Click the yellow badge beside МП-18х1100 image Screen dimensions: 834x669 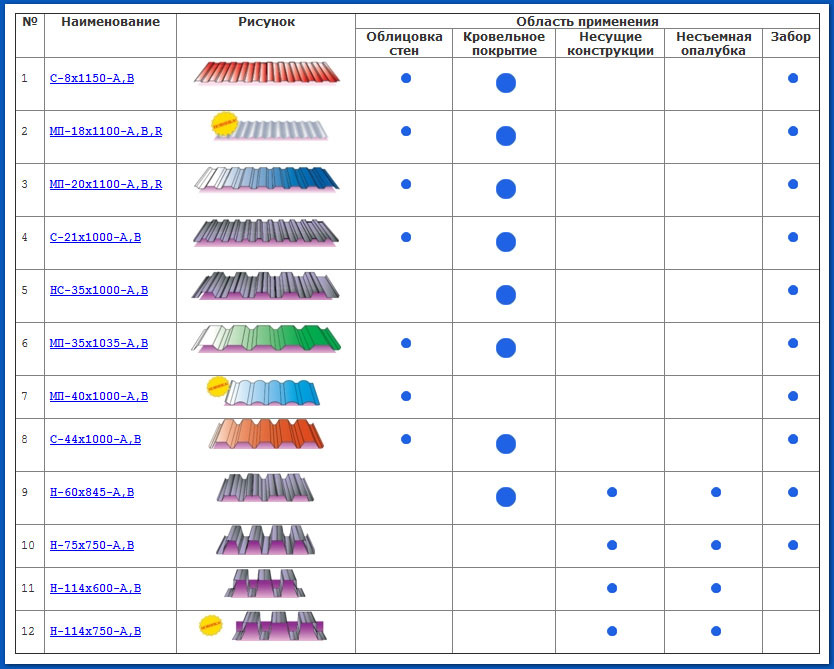(224, 123)
